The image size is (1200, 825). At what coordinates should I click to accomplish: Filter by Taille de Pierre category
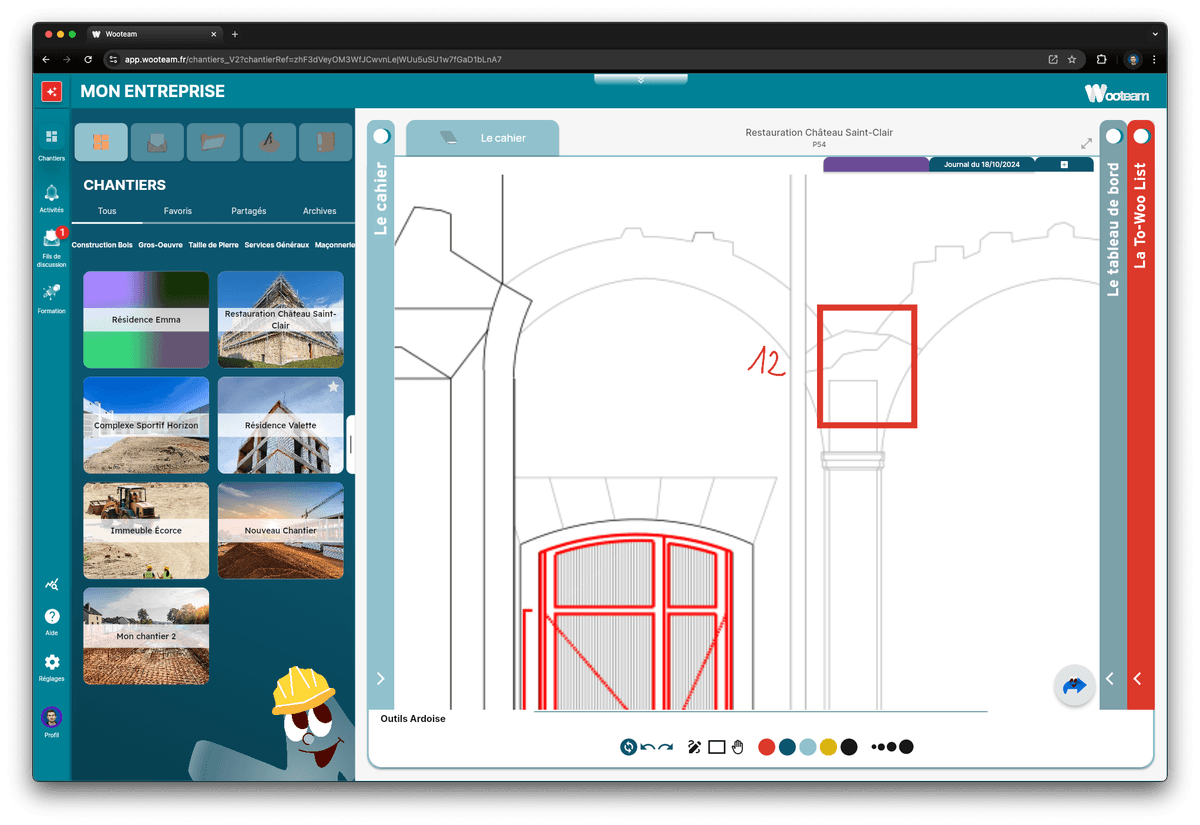coord(213,245)
